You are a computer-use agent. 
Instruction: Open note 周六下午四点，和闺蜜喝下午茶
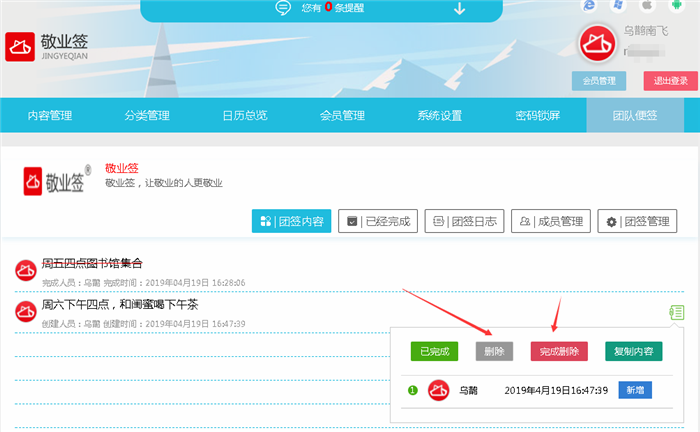120,305
